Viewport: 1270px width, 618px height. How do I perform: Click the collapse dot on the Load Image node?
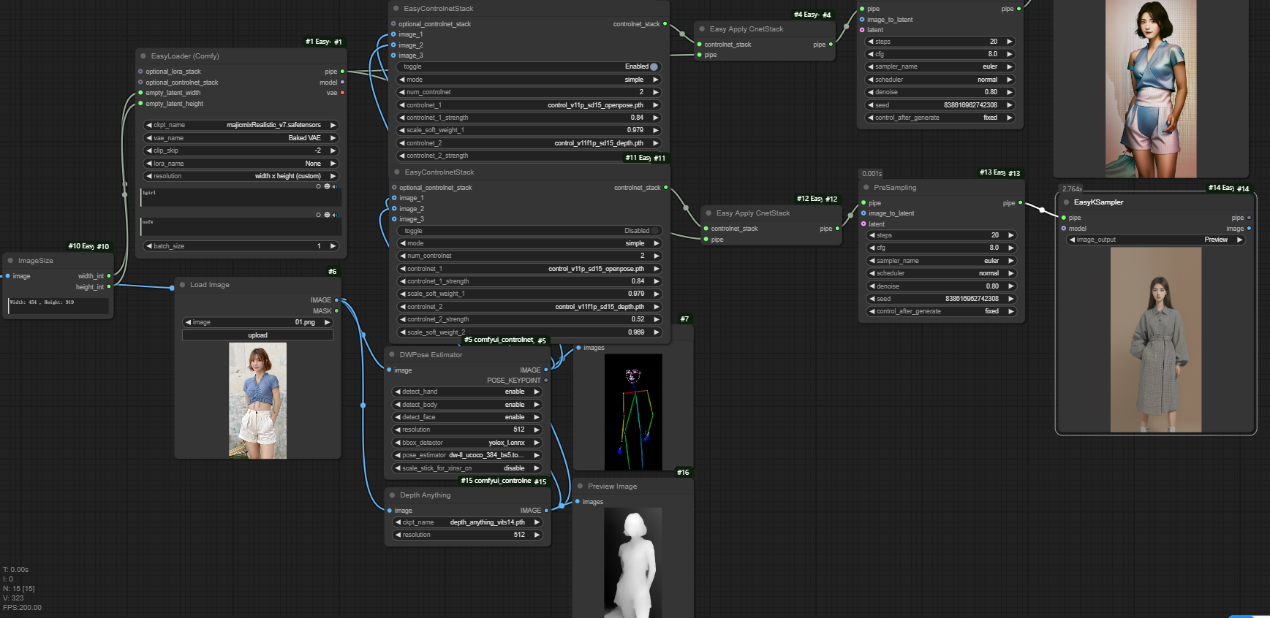(183, 285)
